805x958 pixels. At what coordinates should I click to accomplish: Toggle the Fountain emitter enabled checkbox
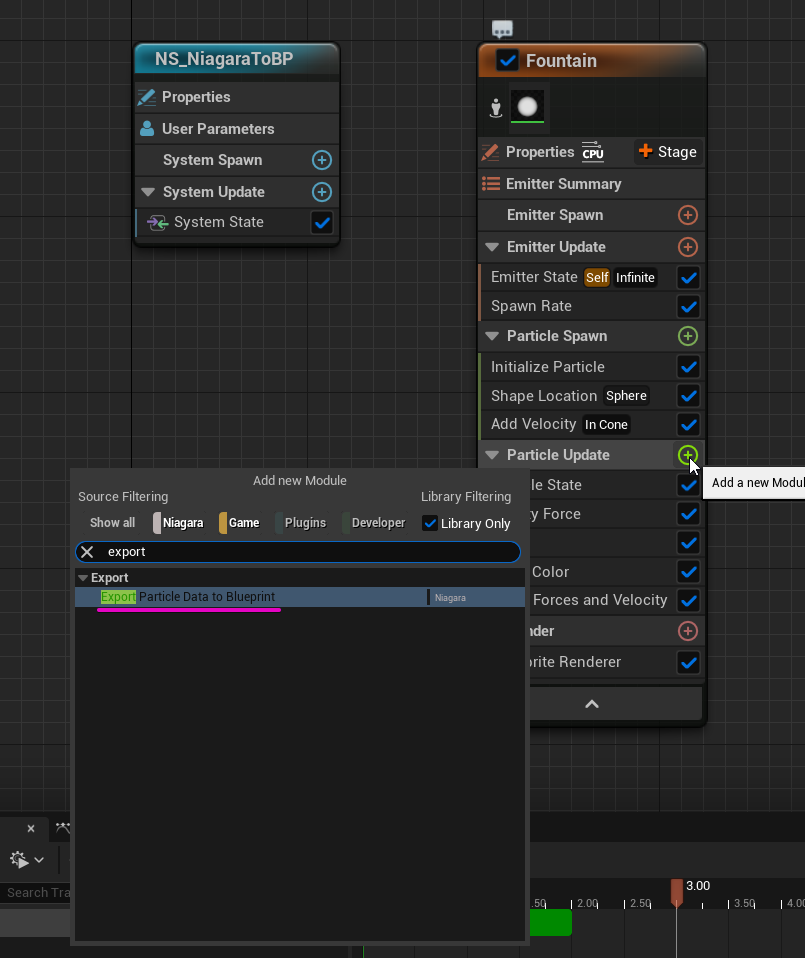507,60
